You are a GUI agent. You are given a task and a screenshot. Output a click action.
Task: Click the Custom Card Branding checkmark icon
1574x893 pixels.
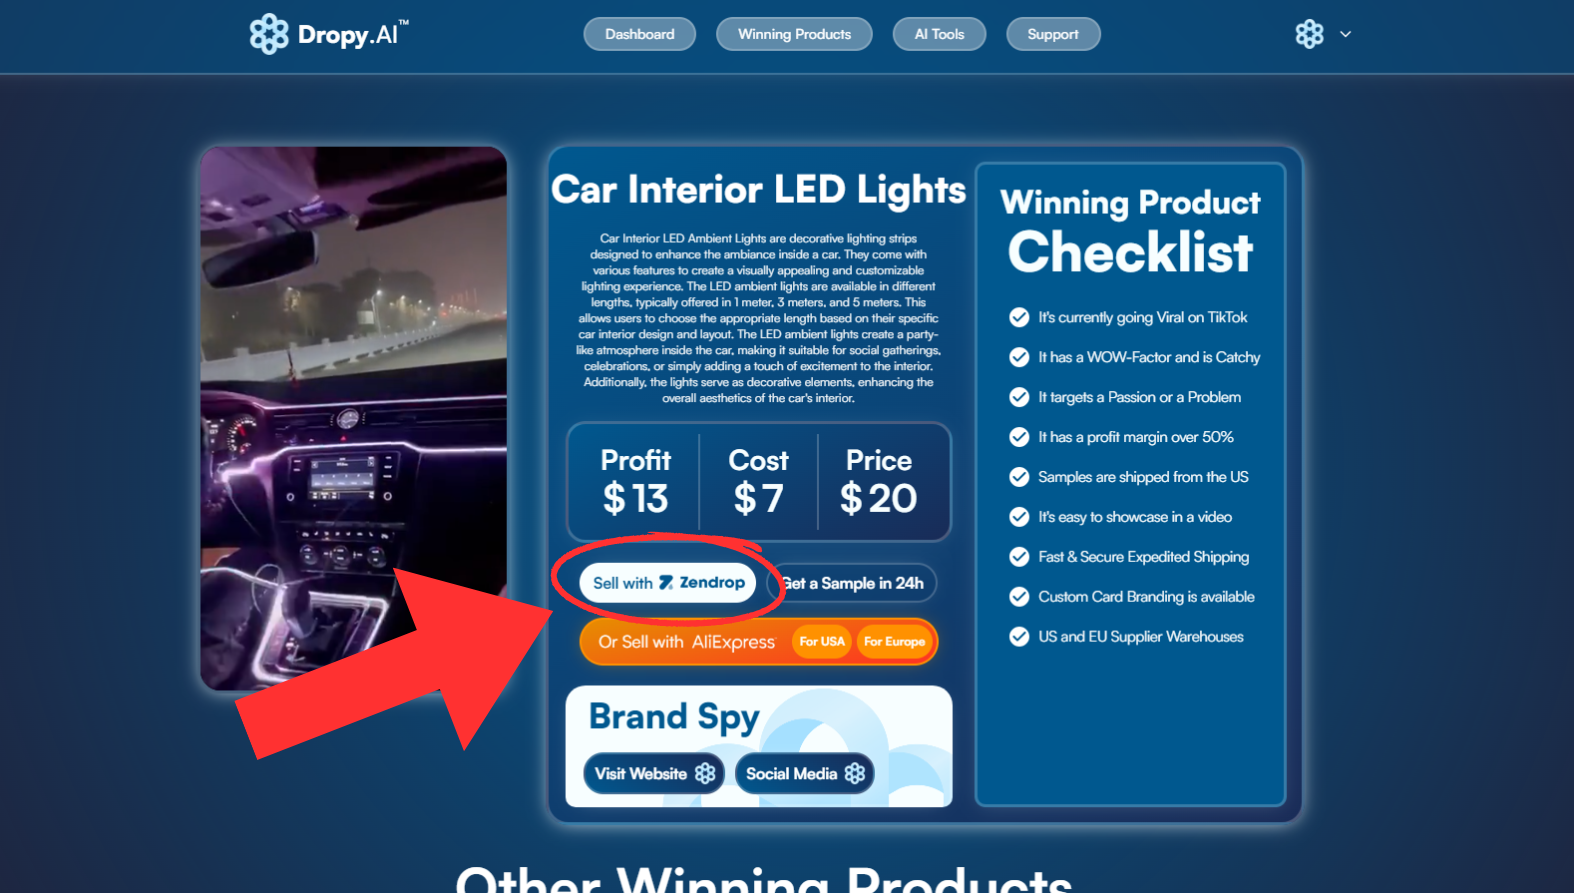tap(1019, 597)
